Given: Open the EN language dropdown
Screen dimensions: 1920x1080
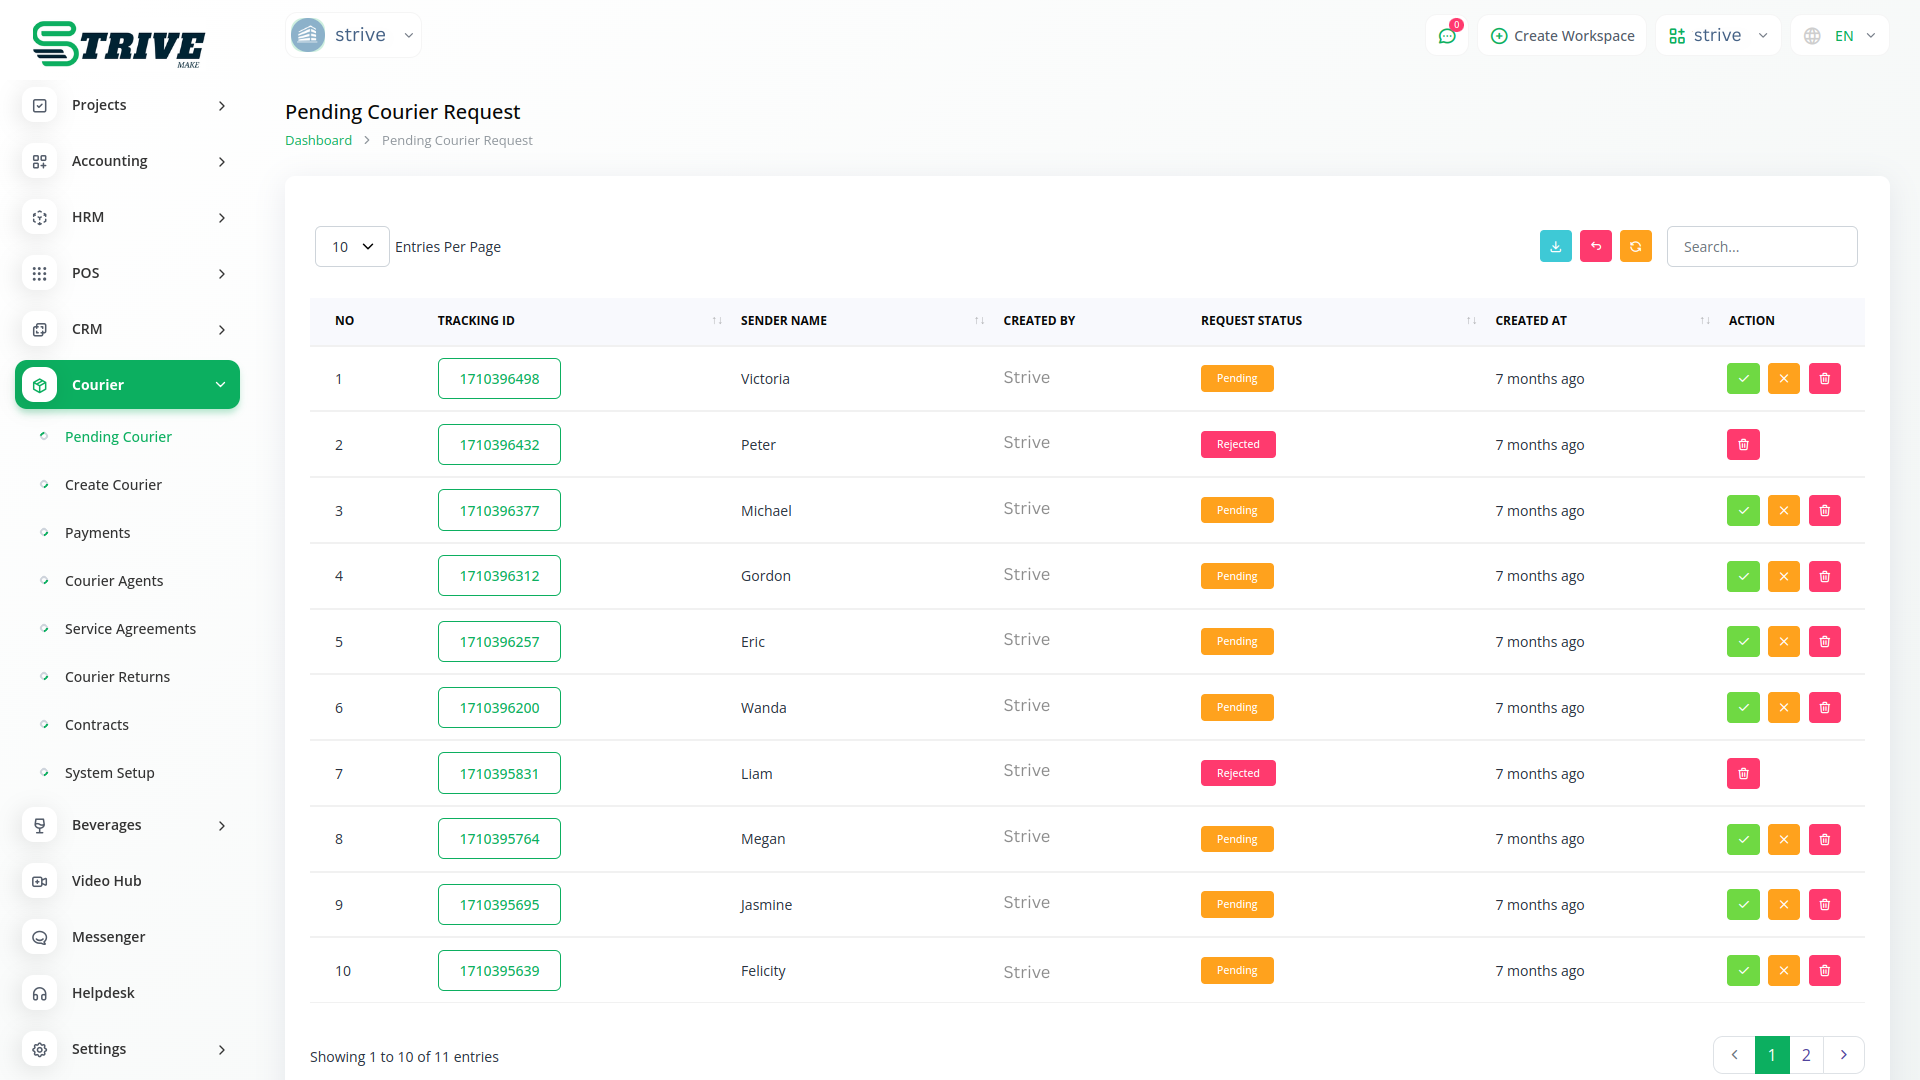Looking at the screenshot, I should (1841, 36).
